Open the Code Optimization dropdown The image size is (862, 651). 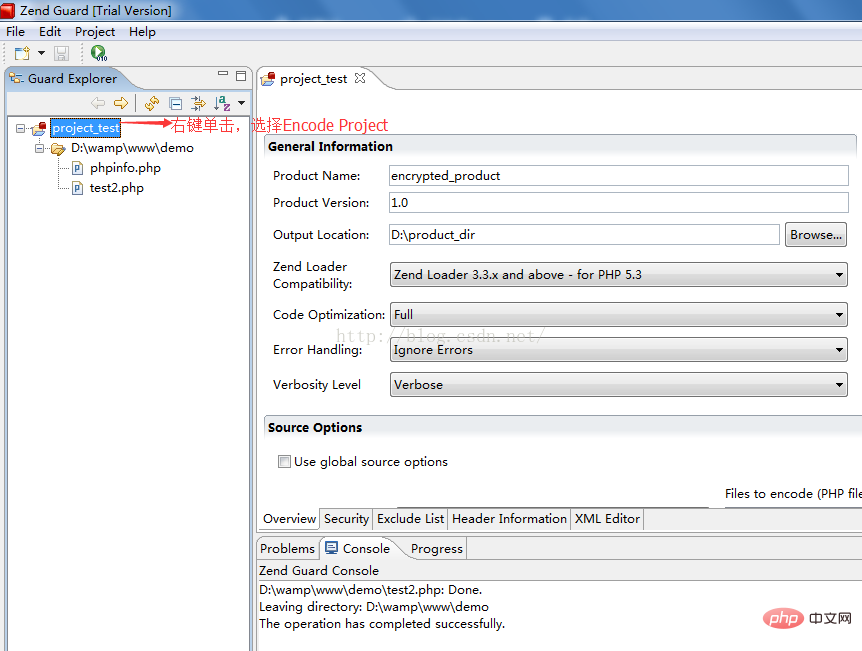point(618,315)
